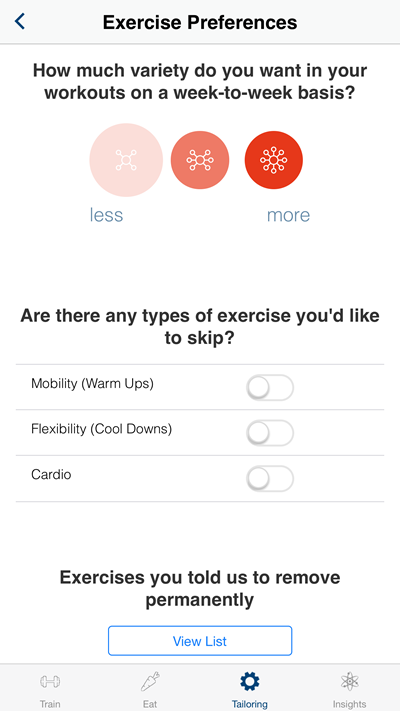
Task: Select the Cardio row label
Action: 51,475
